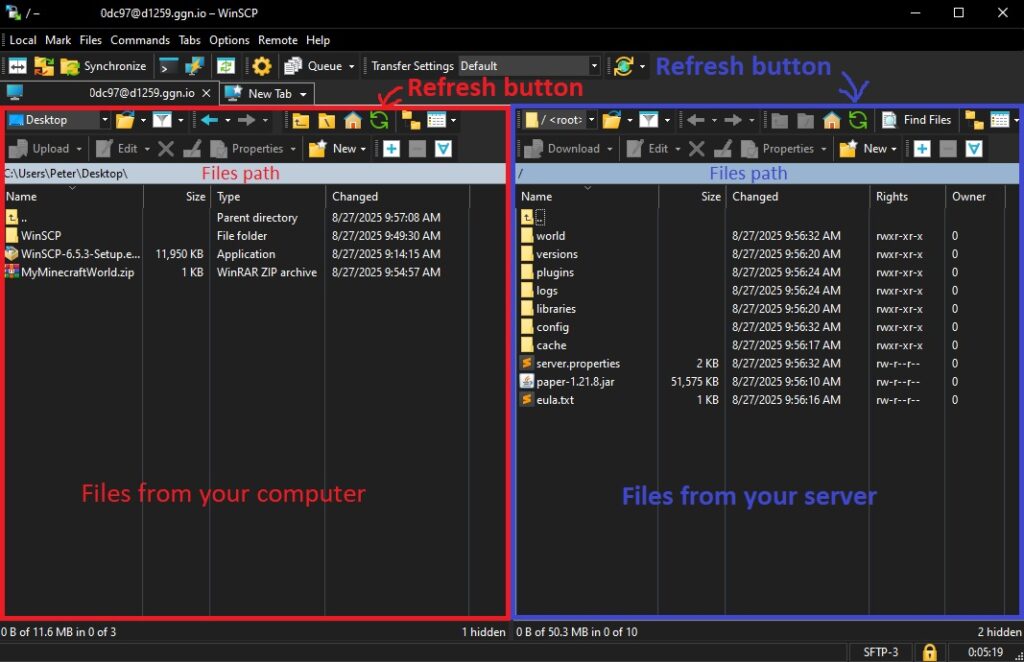Viewport: 1024px width, 662px height.
Task: Click the local forward arrow
Action: click(x=246, y=120)
